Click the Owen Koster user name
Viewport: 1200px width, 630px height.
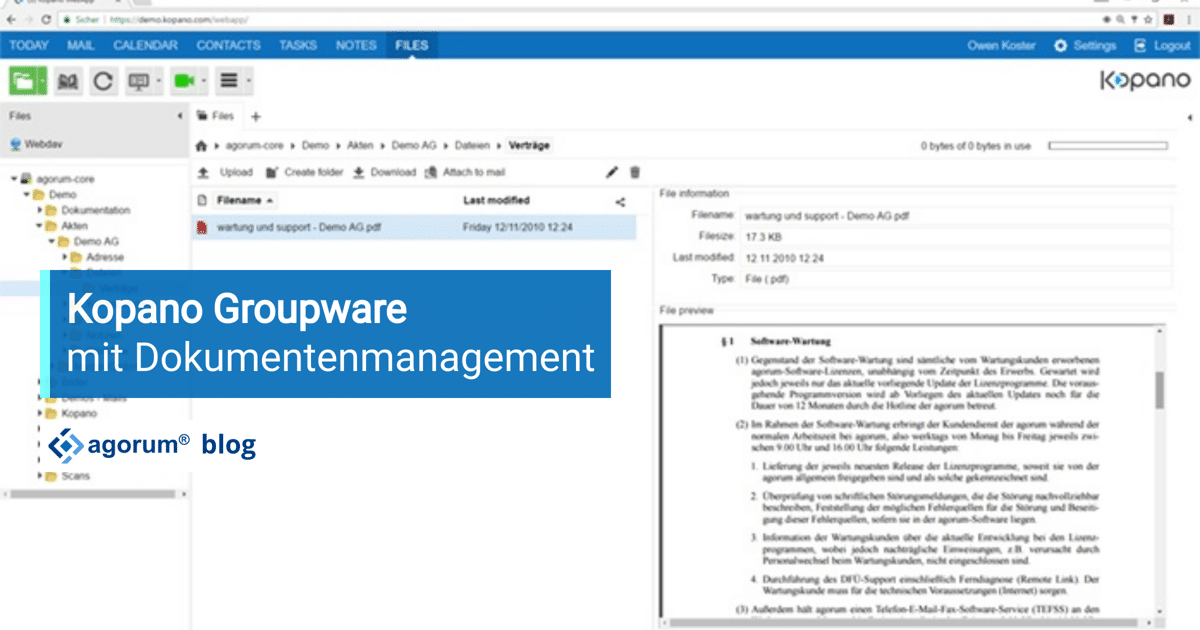tap(1002, 46)
